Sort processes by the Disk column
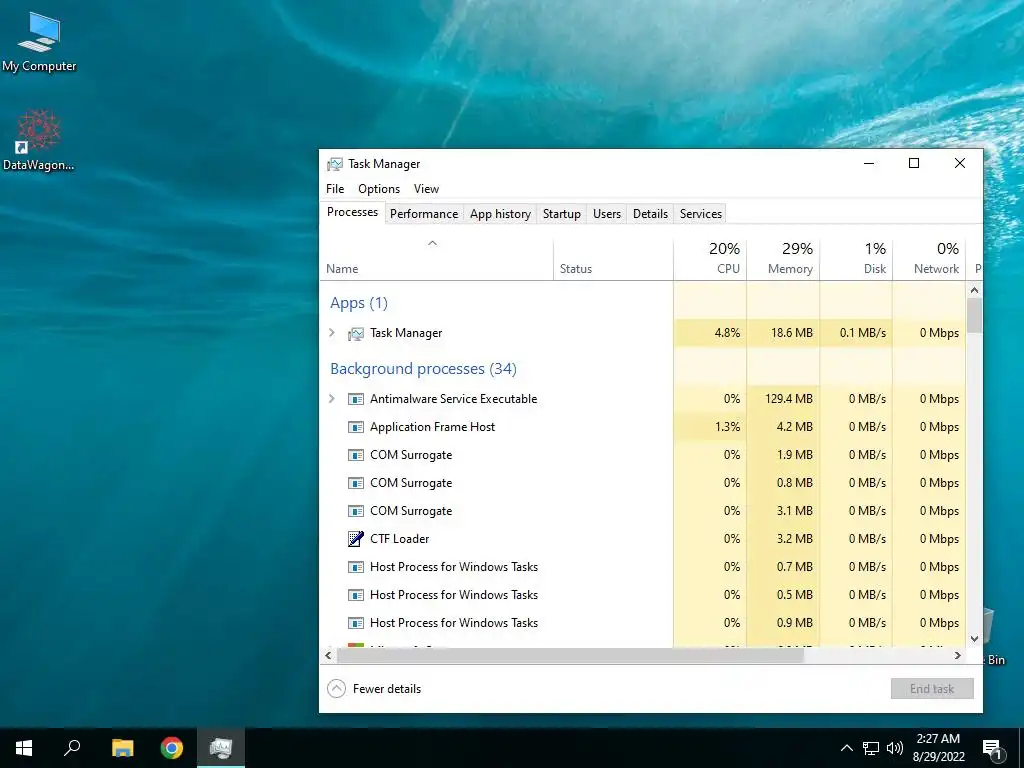Screen dimensions: 1024x768 (856, 260)
